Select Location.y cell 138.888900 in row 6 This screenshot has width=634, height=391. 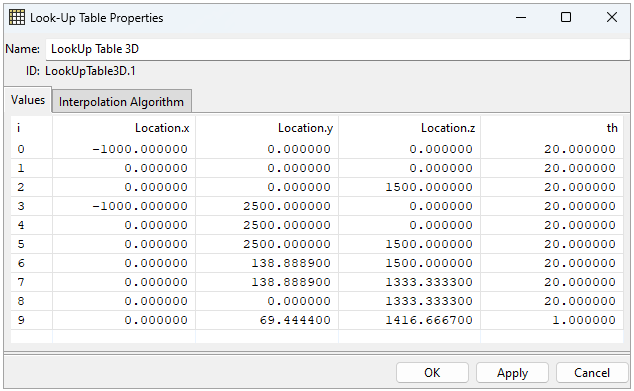pyautogui.click(x=267, y=263)
